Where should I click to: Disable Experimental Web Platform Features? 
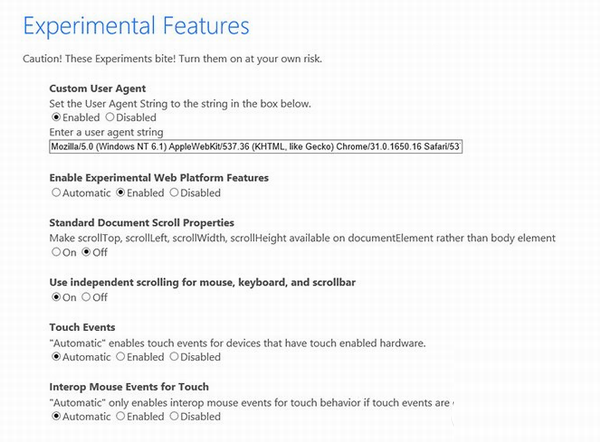click(x=174, y=193)
